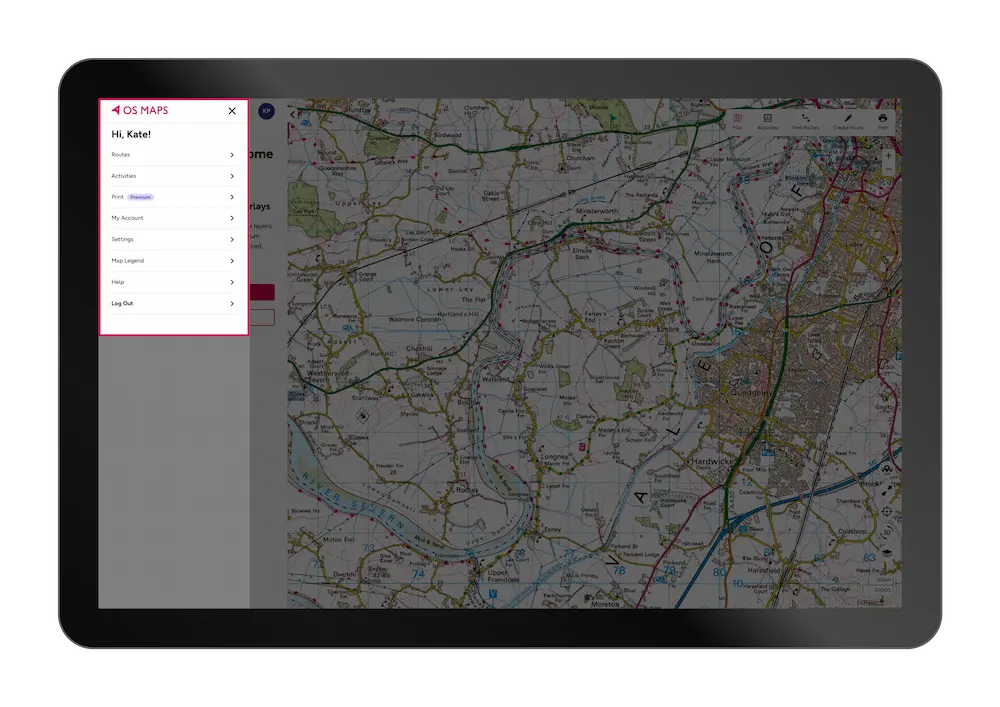Open Activities in the map toolbar
The width and height of the screenshot is (1000, 707).
tap(768, 121)
